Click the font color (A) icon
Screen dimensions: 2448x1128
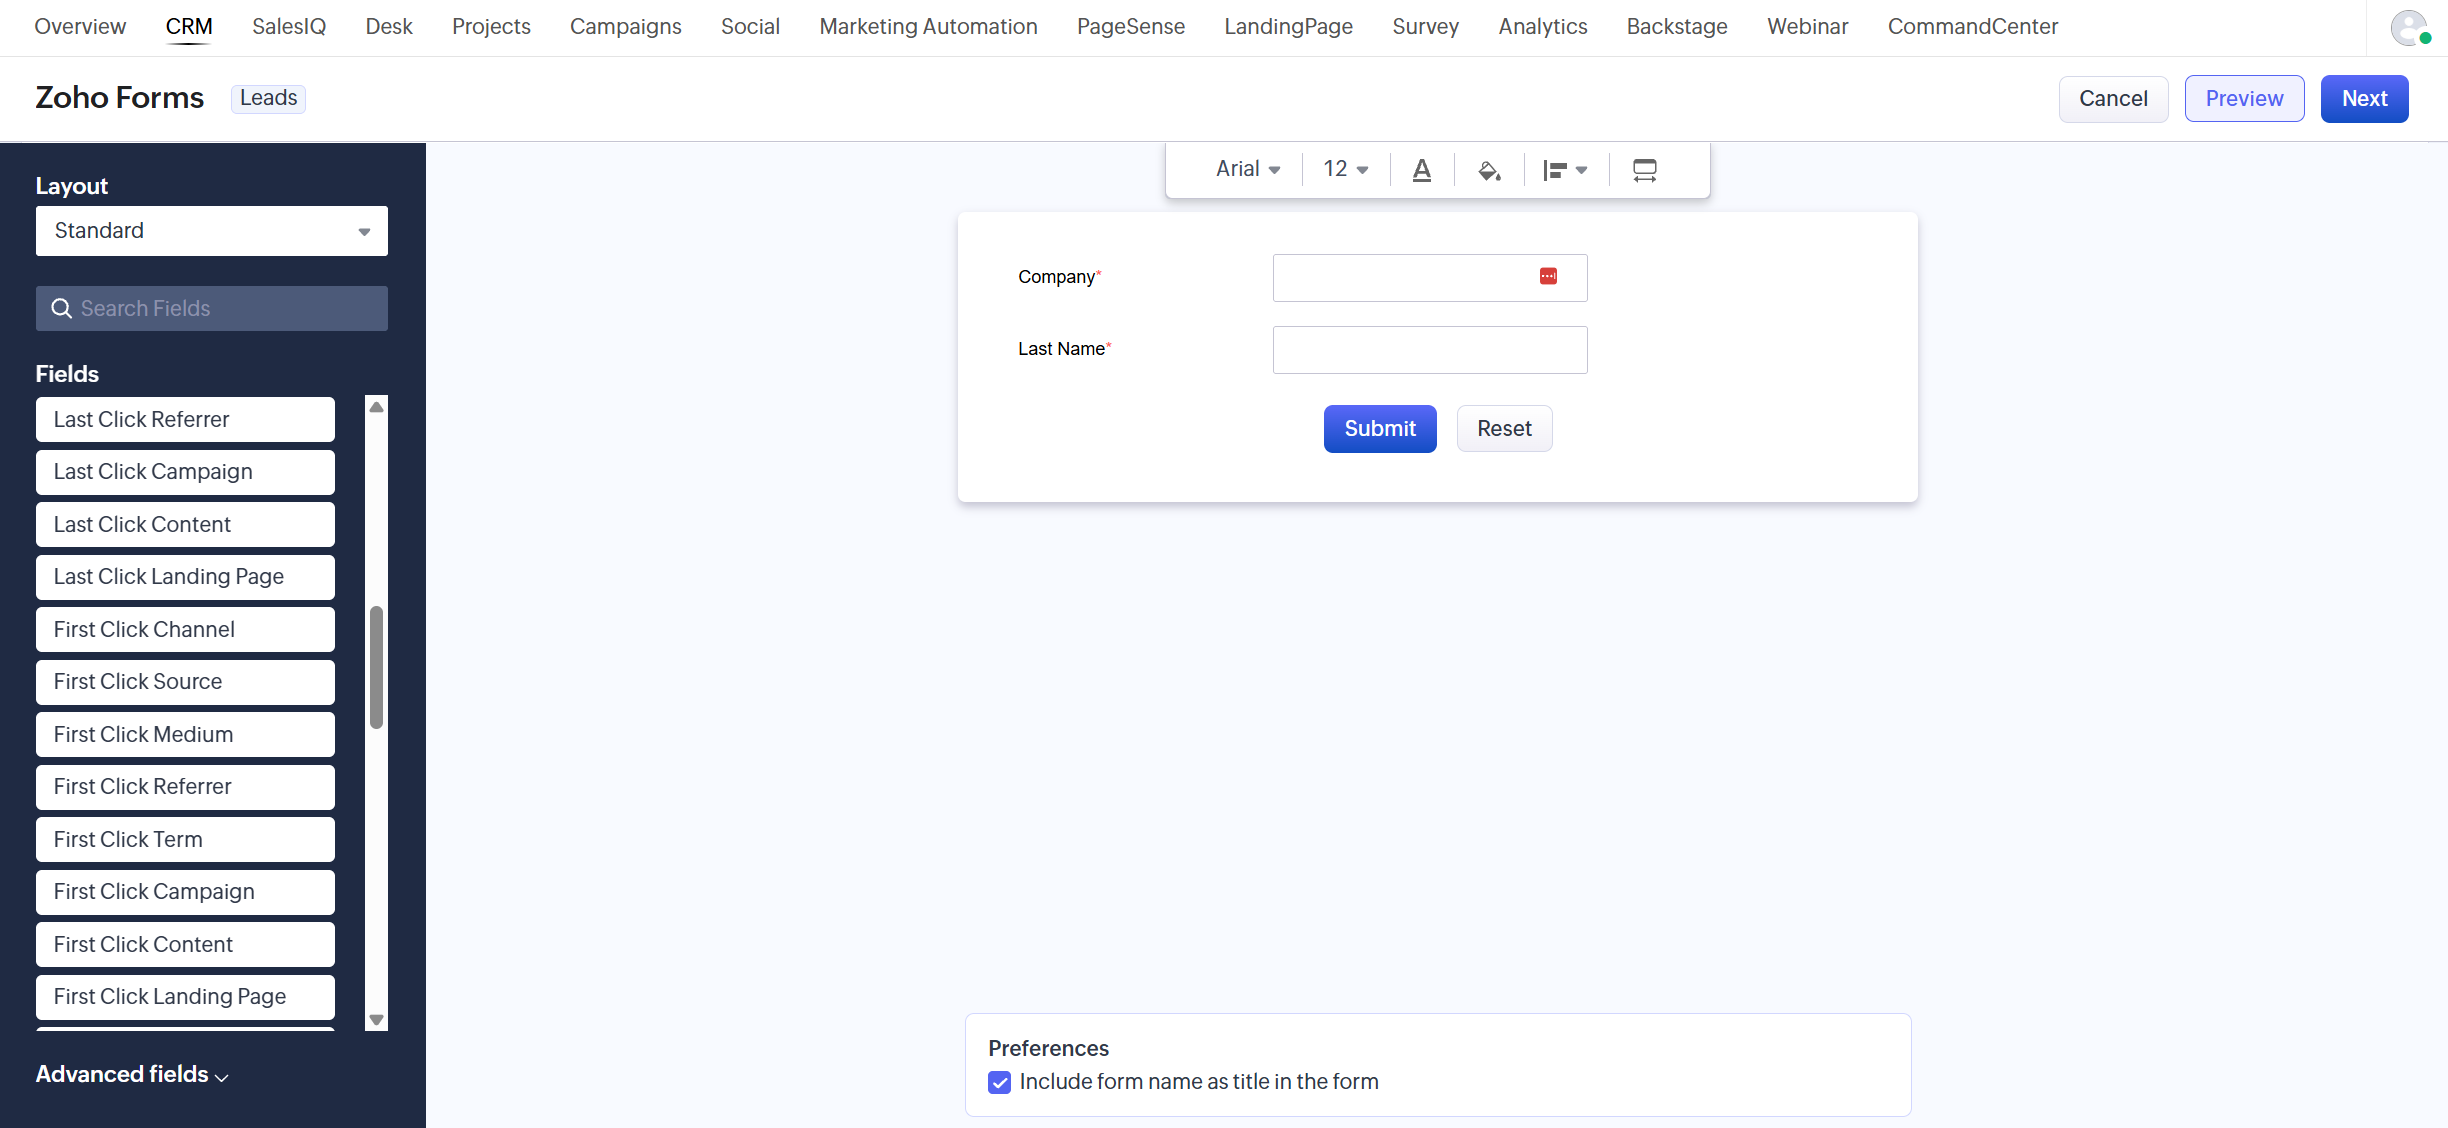[1421, 170]
